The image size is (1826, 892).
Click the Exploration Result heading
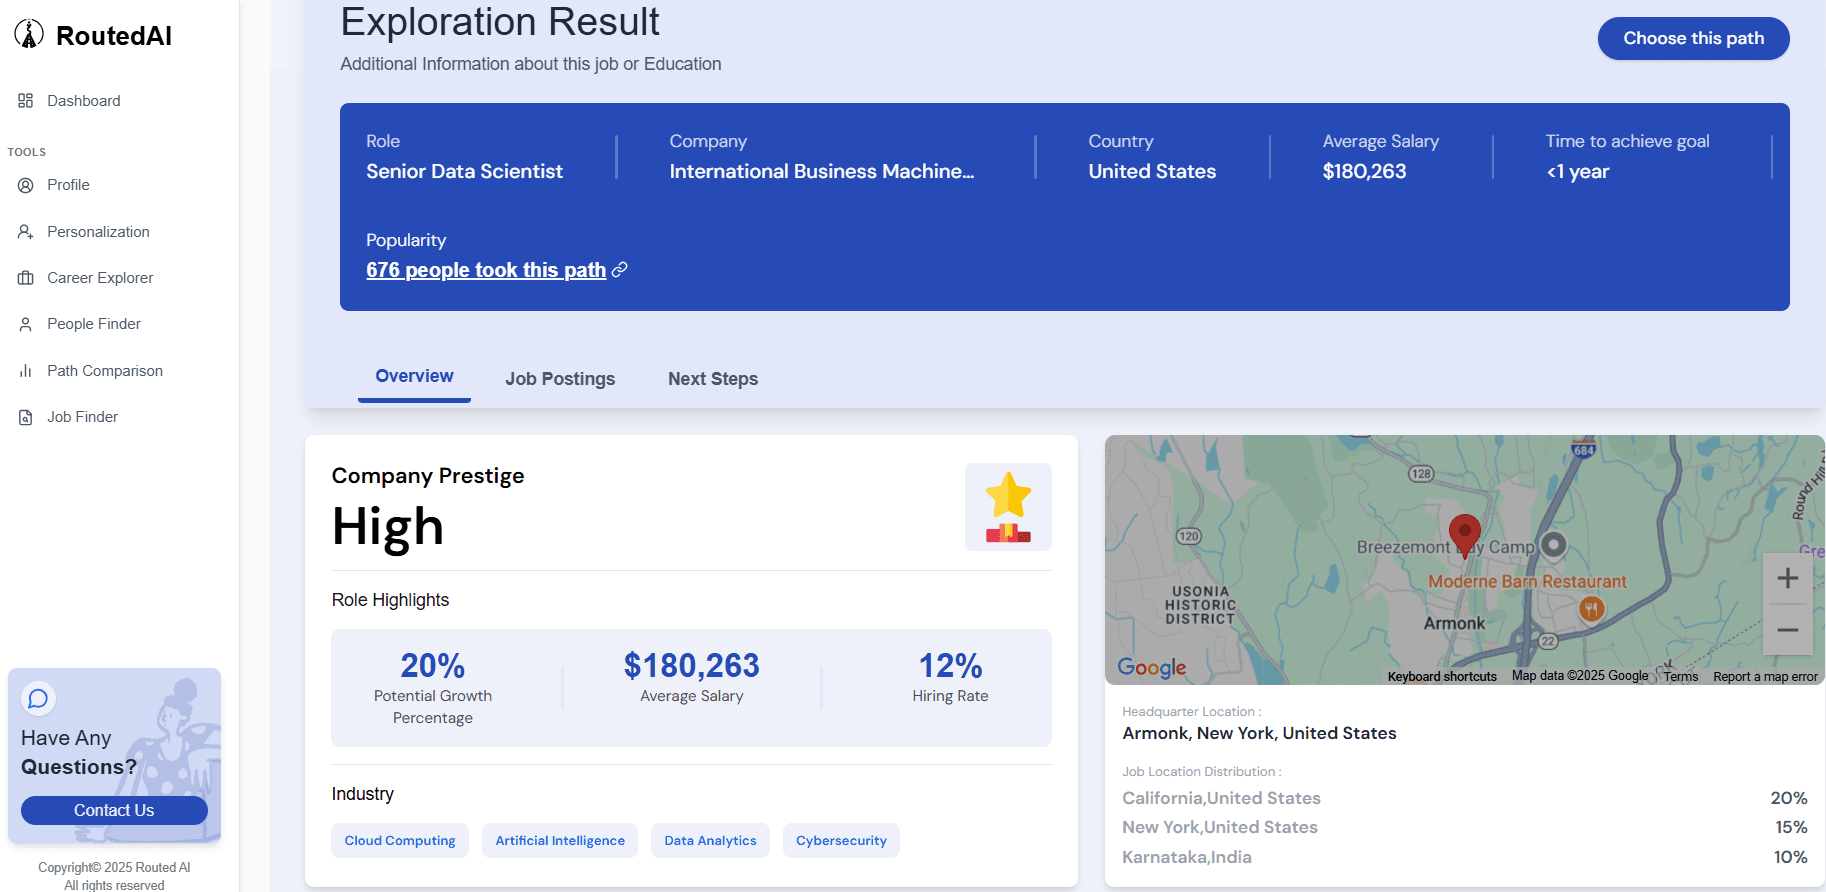click(500, 22)
